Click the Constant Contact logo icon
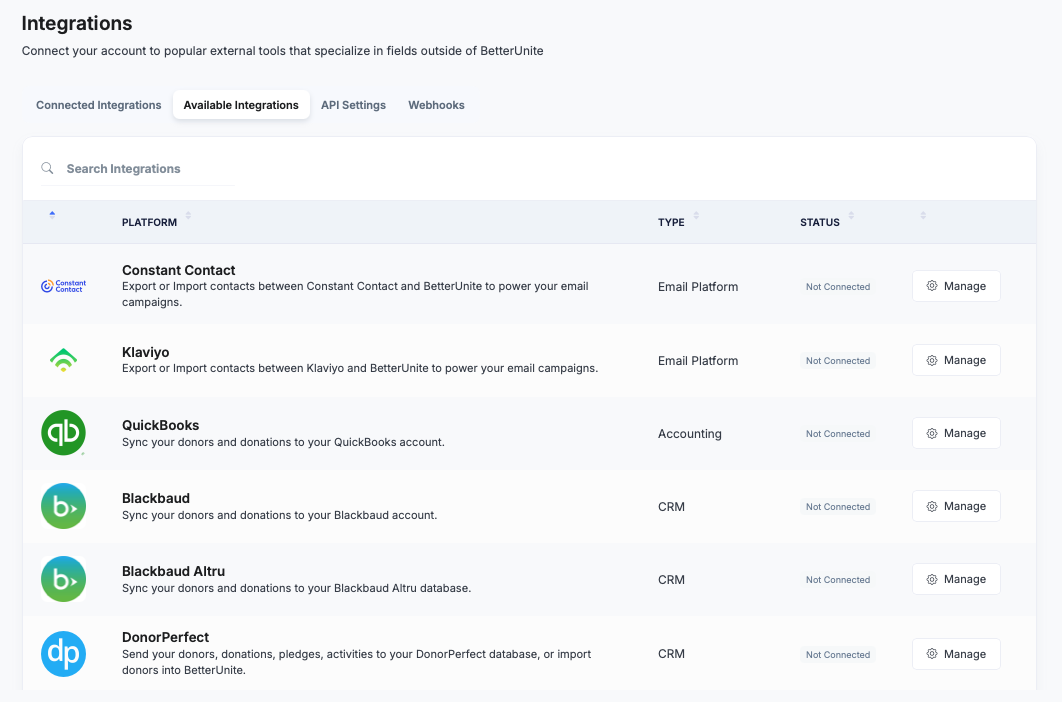The height and width of the screenshot is (702, 1062). [64, 286]
